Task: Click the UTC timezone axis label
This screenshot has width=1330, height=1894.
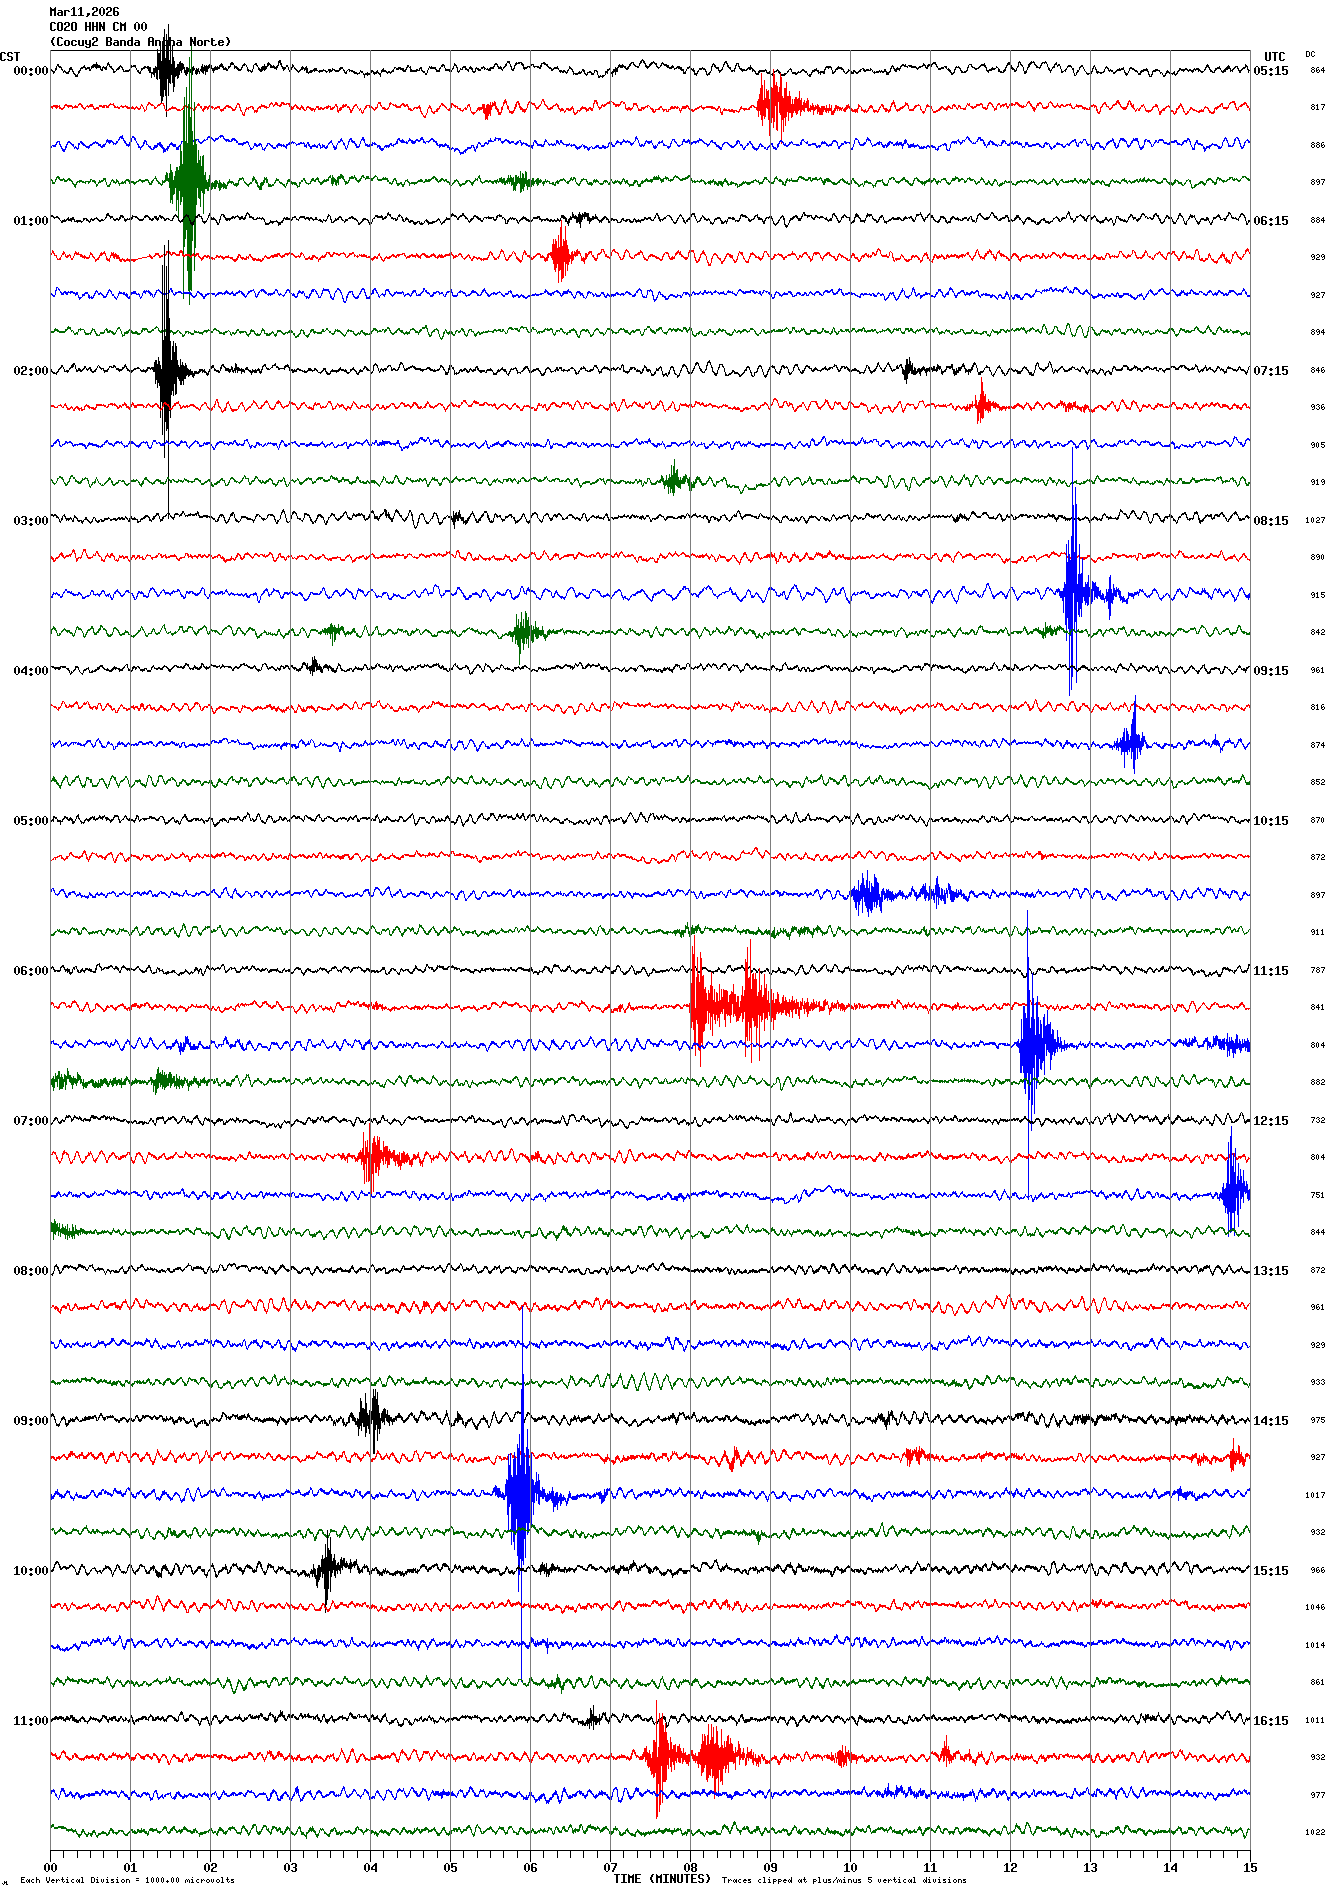Action: click(1274, 57)
